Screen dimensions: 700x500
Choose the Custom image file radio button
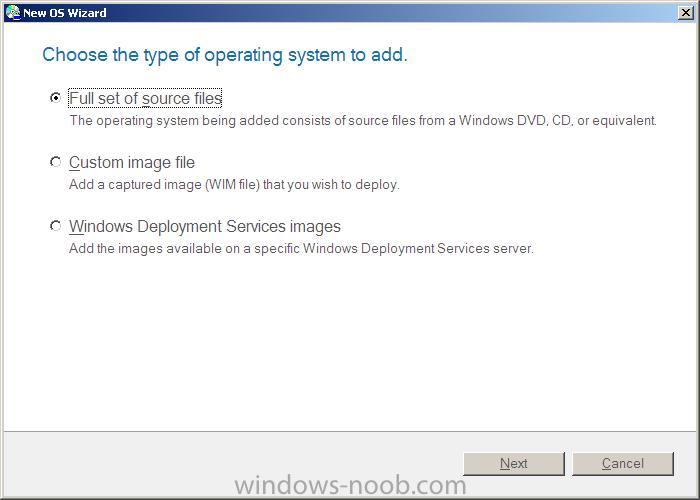coord(55,162)
